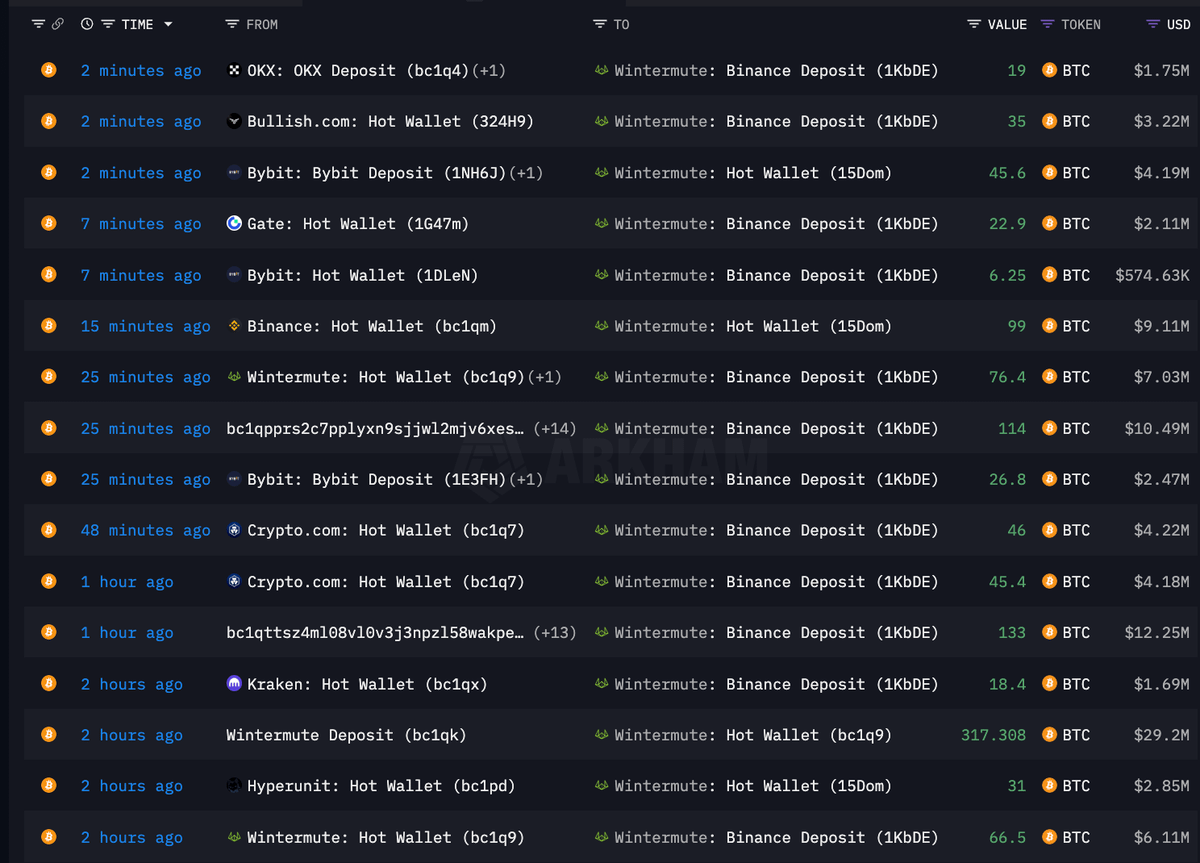Click the Bullish.com logo icon
The image size is (1200, 863).
(234, 121)
